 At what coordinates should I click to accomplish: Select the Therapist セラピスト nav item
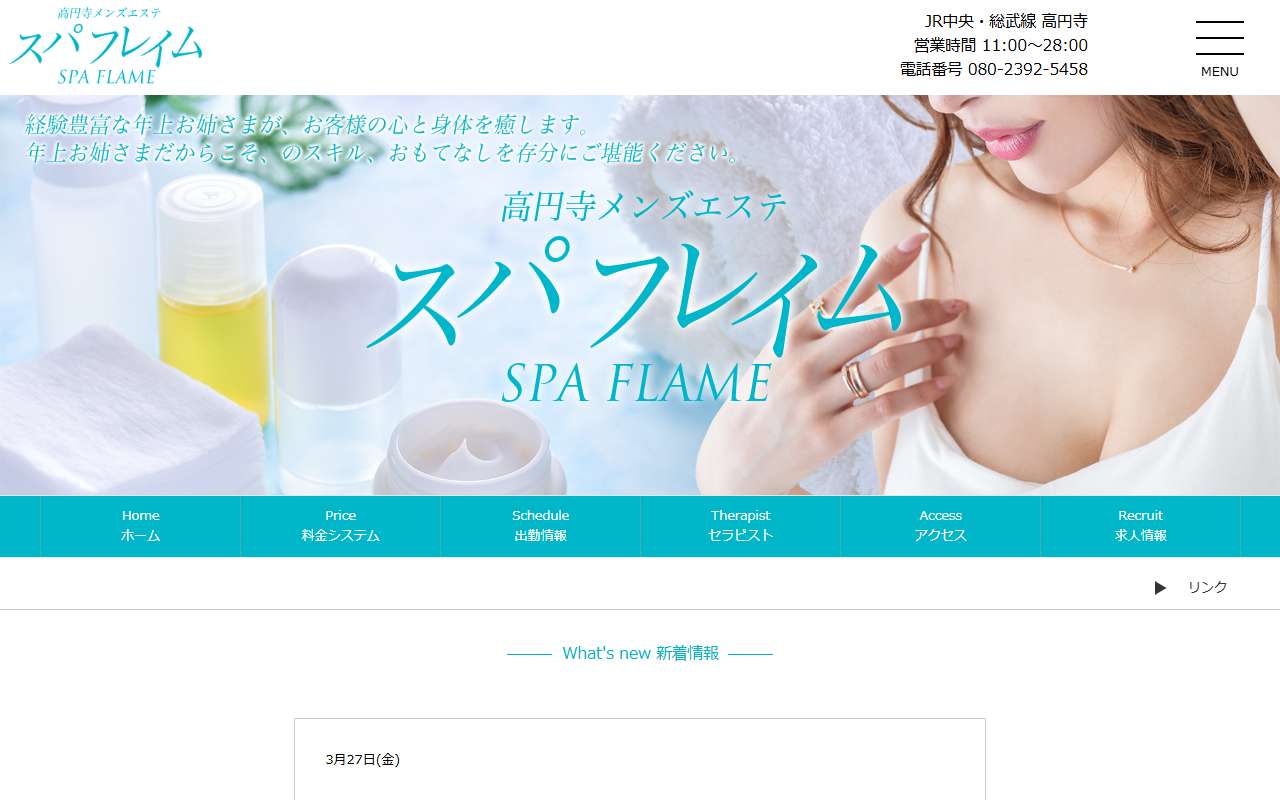740,526
